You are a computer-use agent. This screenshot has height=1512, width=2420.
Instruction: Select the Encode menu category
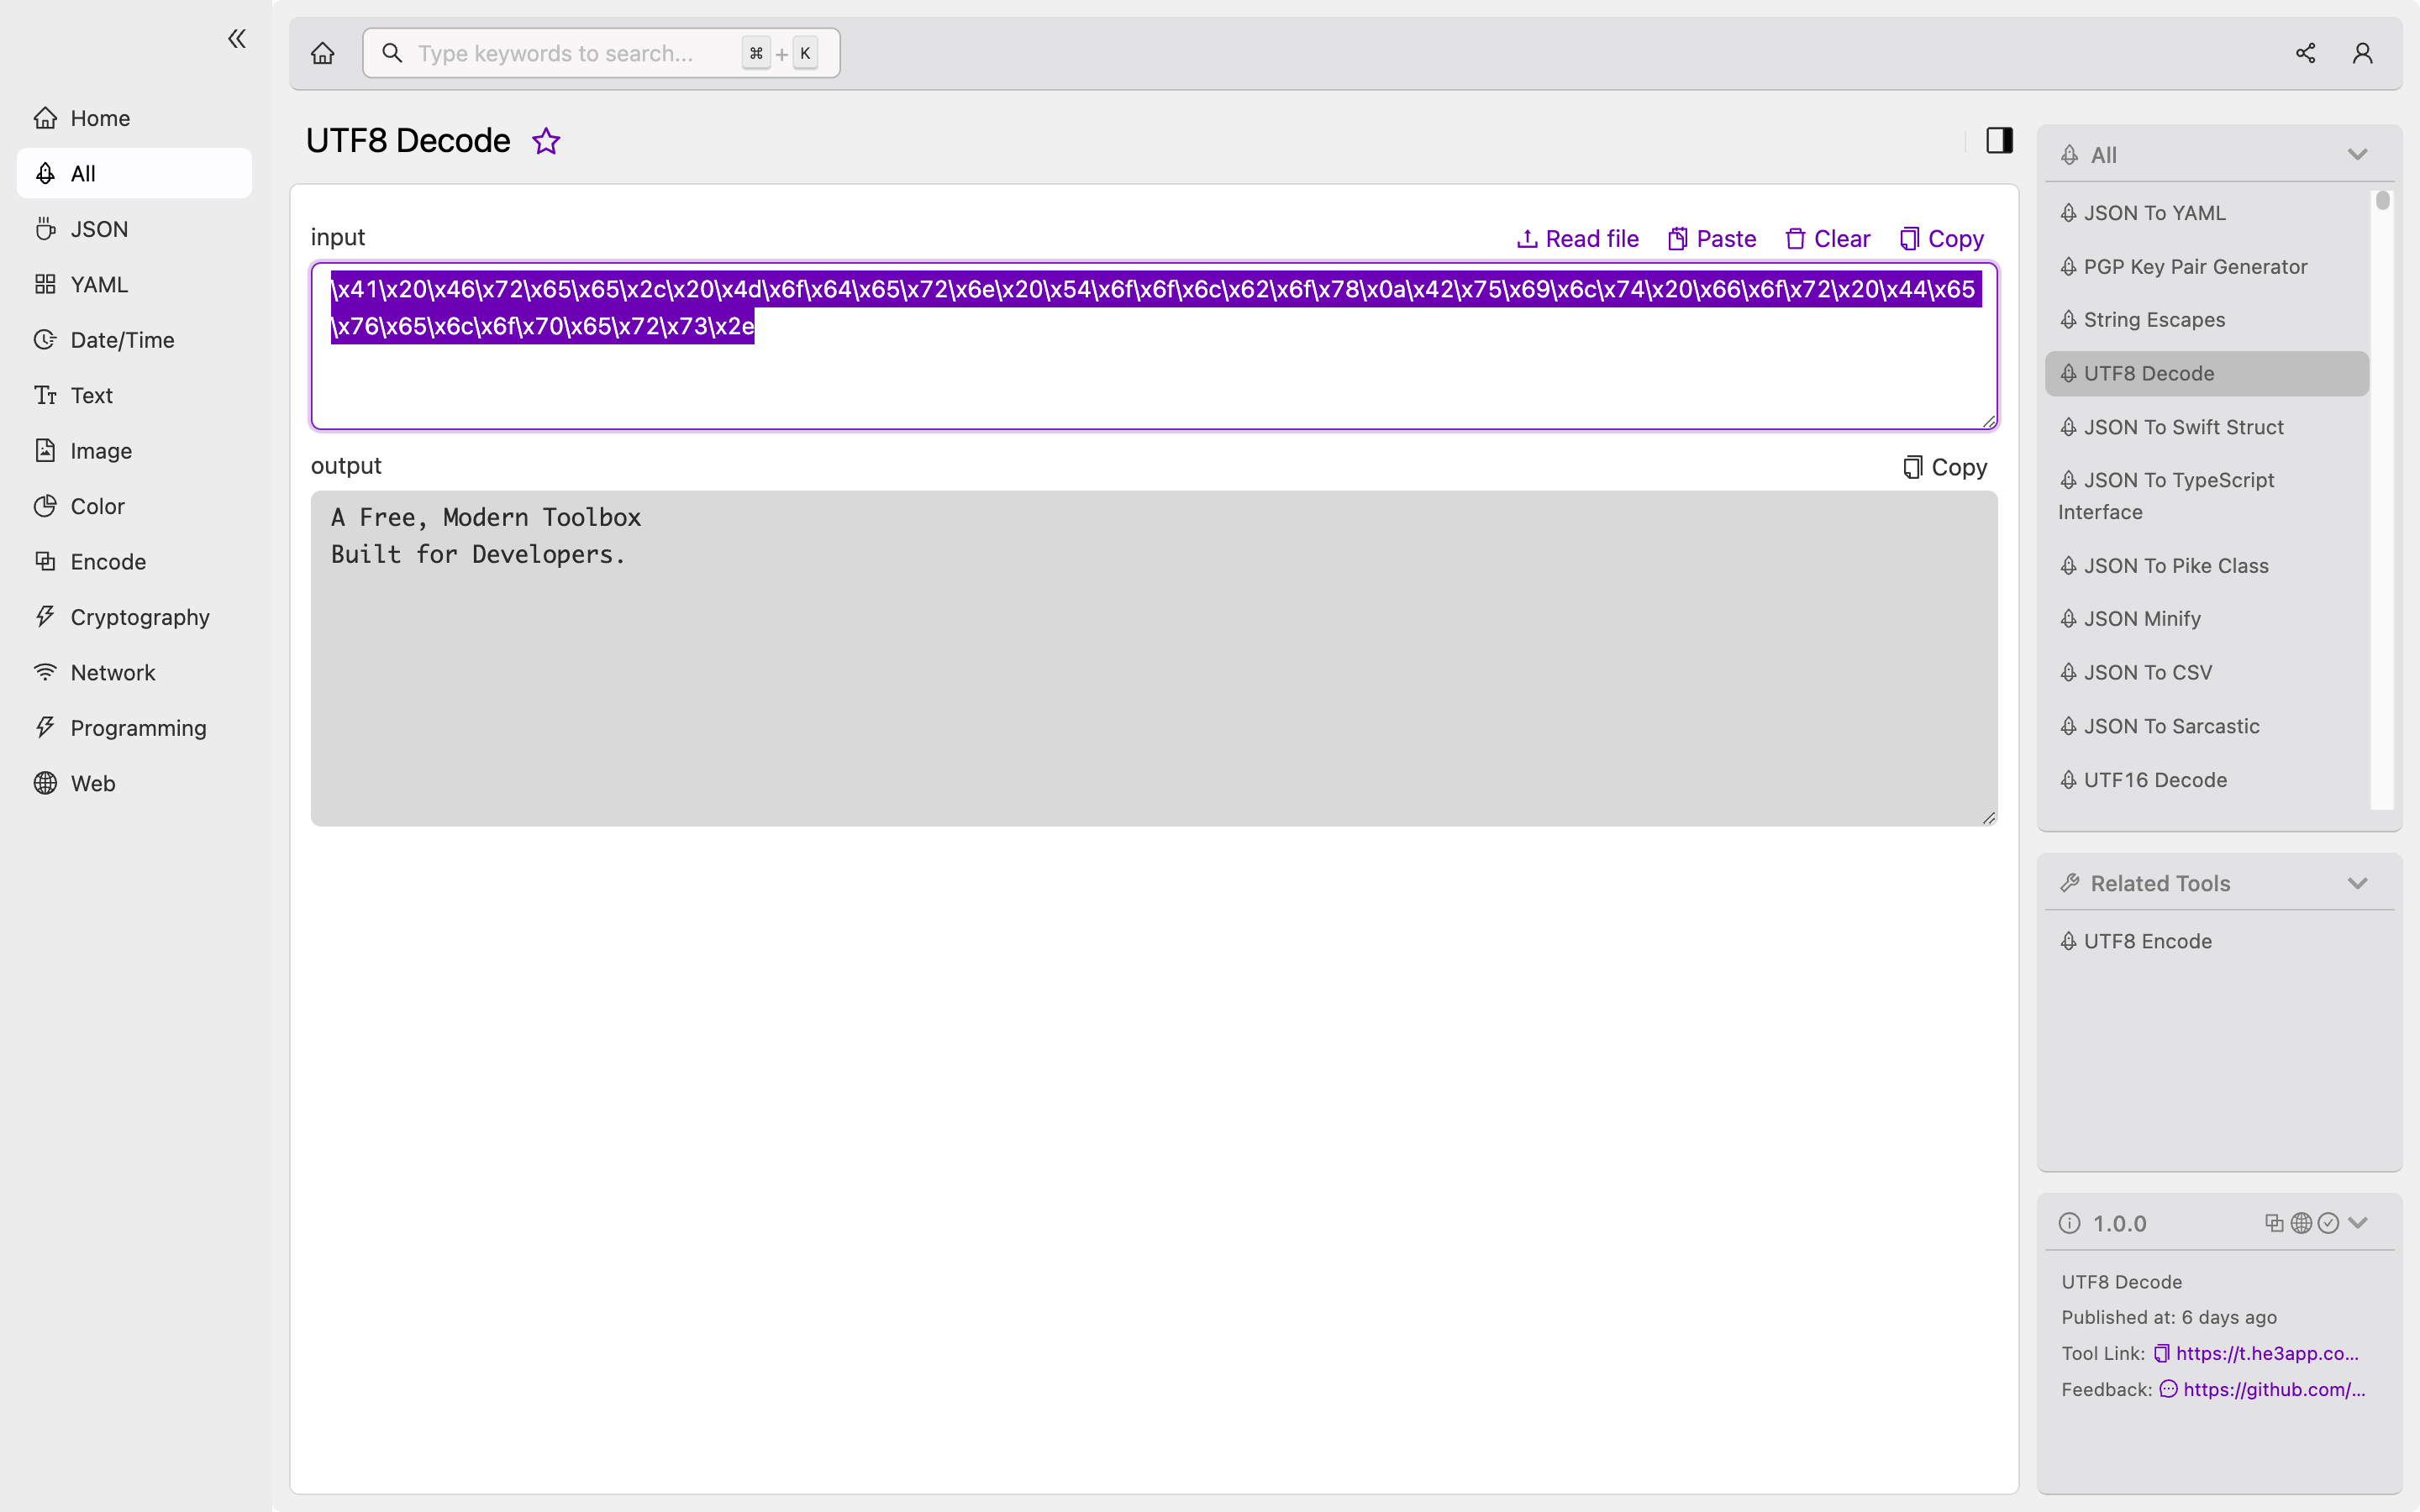pyautogui.click(x=108, y=561)
